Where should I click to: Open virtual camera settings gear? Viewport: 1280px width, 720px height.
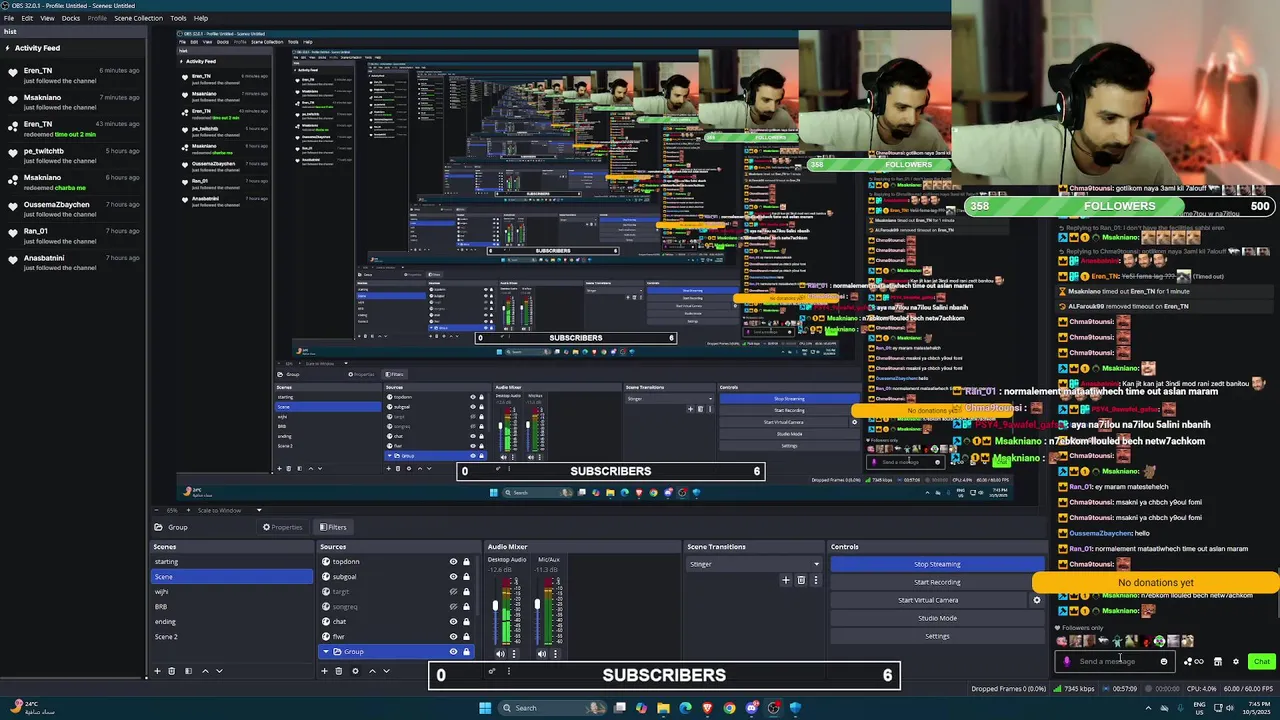coord(1037,600)
